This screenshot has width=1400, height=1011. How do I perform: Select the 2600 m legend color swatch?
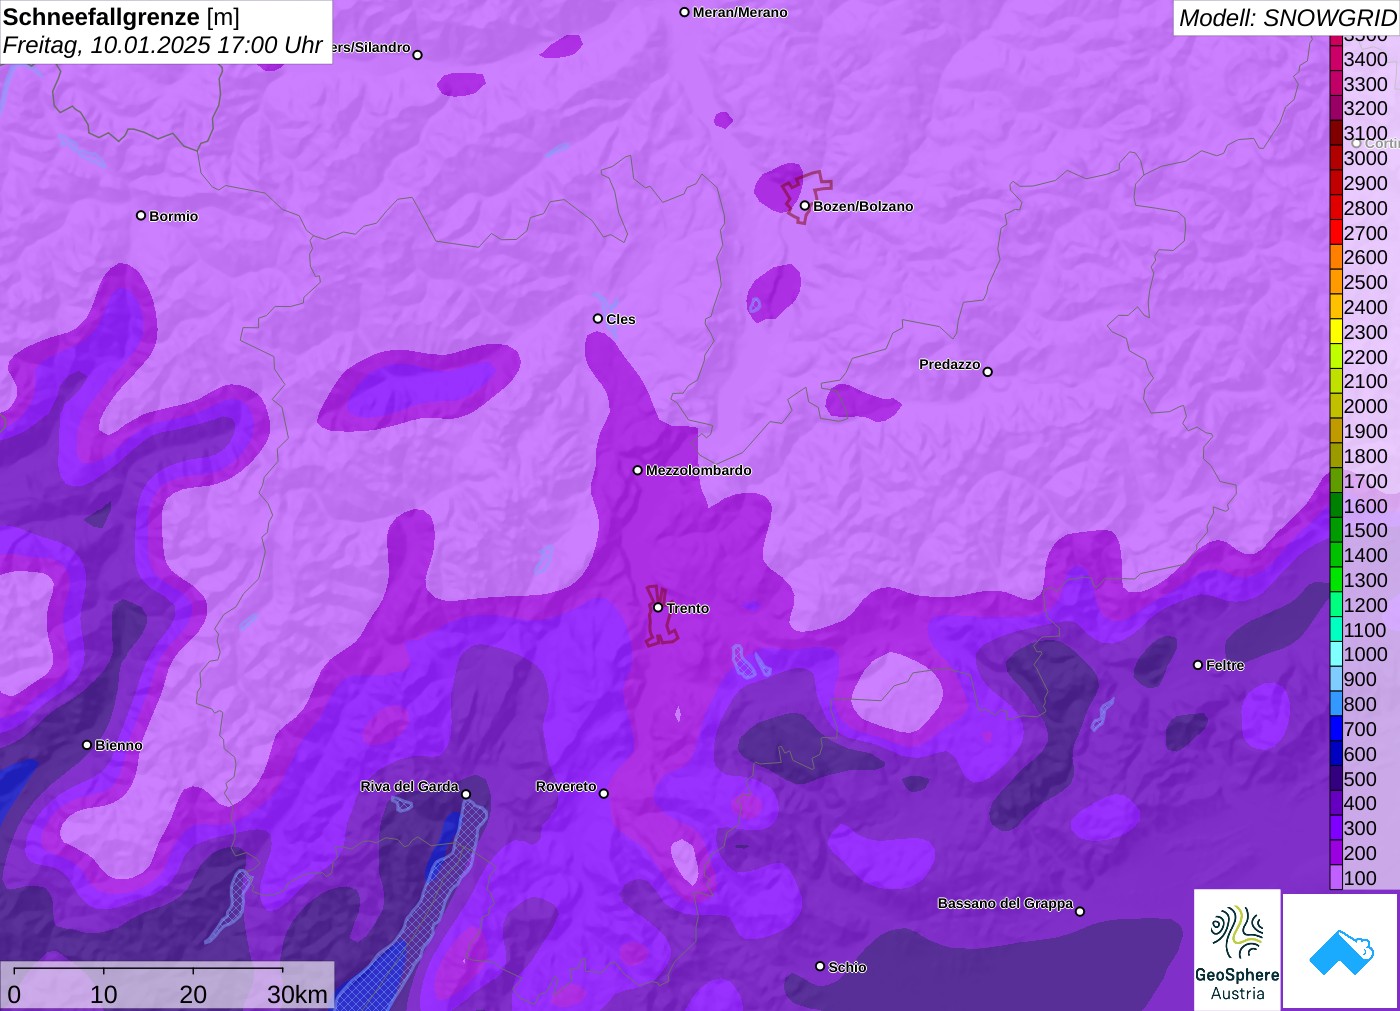coord(1336,257)
